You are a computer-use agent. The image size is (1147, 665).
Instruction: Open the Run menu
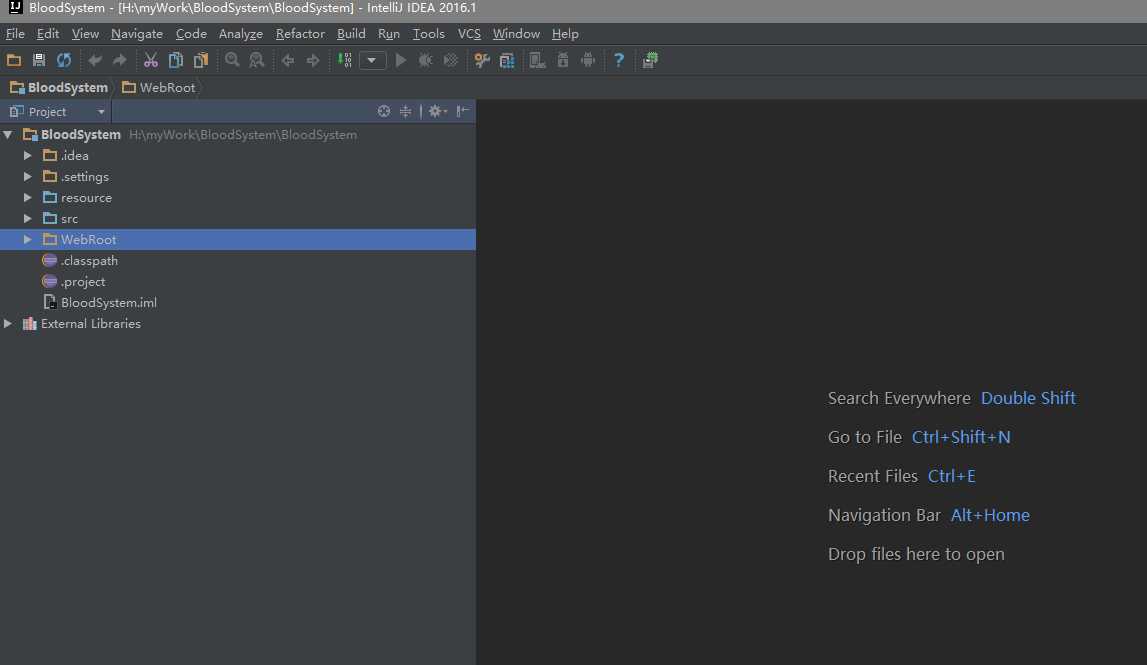click(388, 34)
